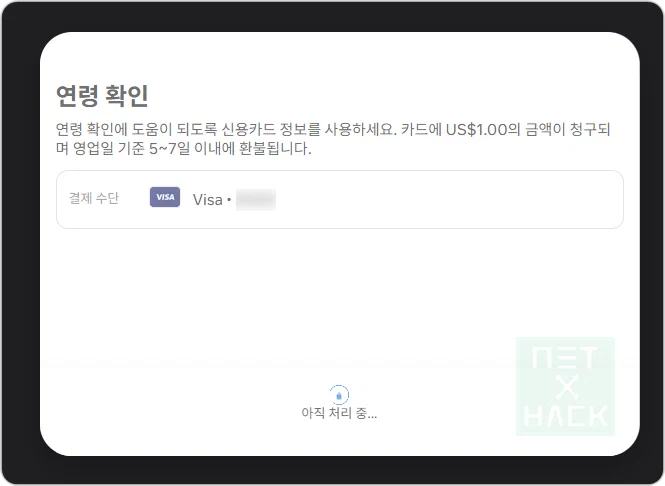Viewport: 665px width, 486px height.
Task: Click the '아직 처리 중...' status text
Action: point(339,413)
